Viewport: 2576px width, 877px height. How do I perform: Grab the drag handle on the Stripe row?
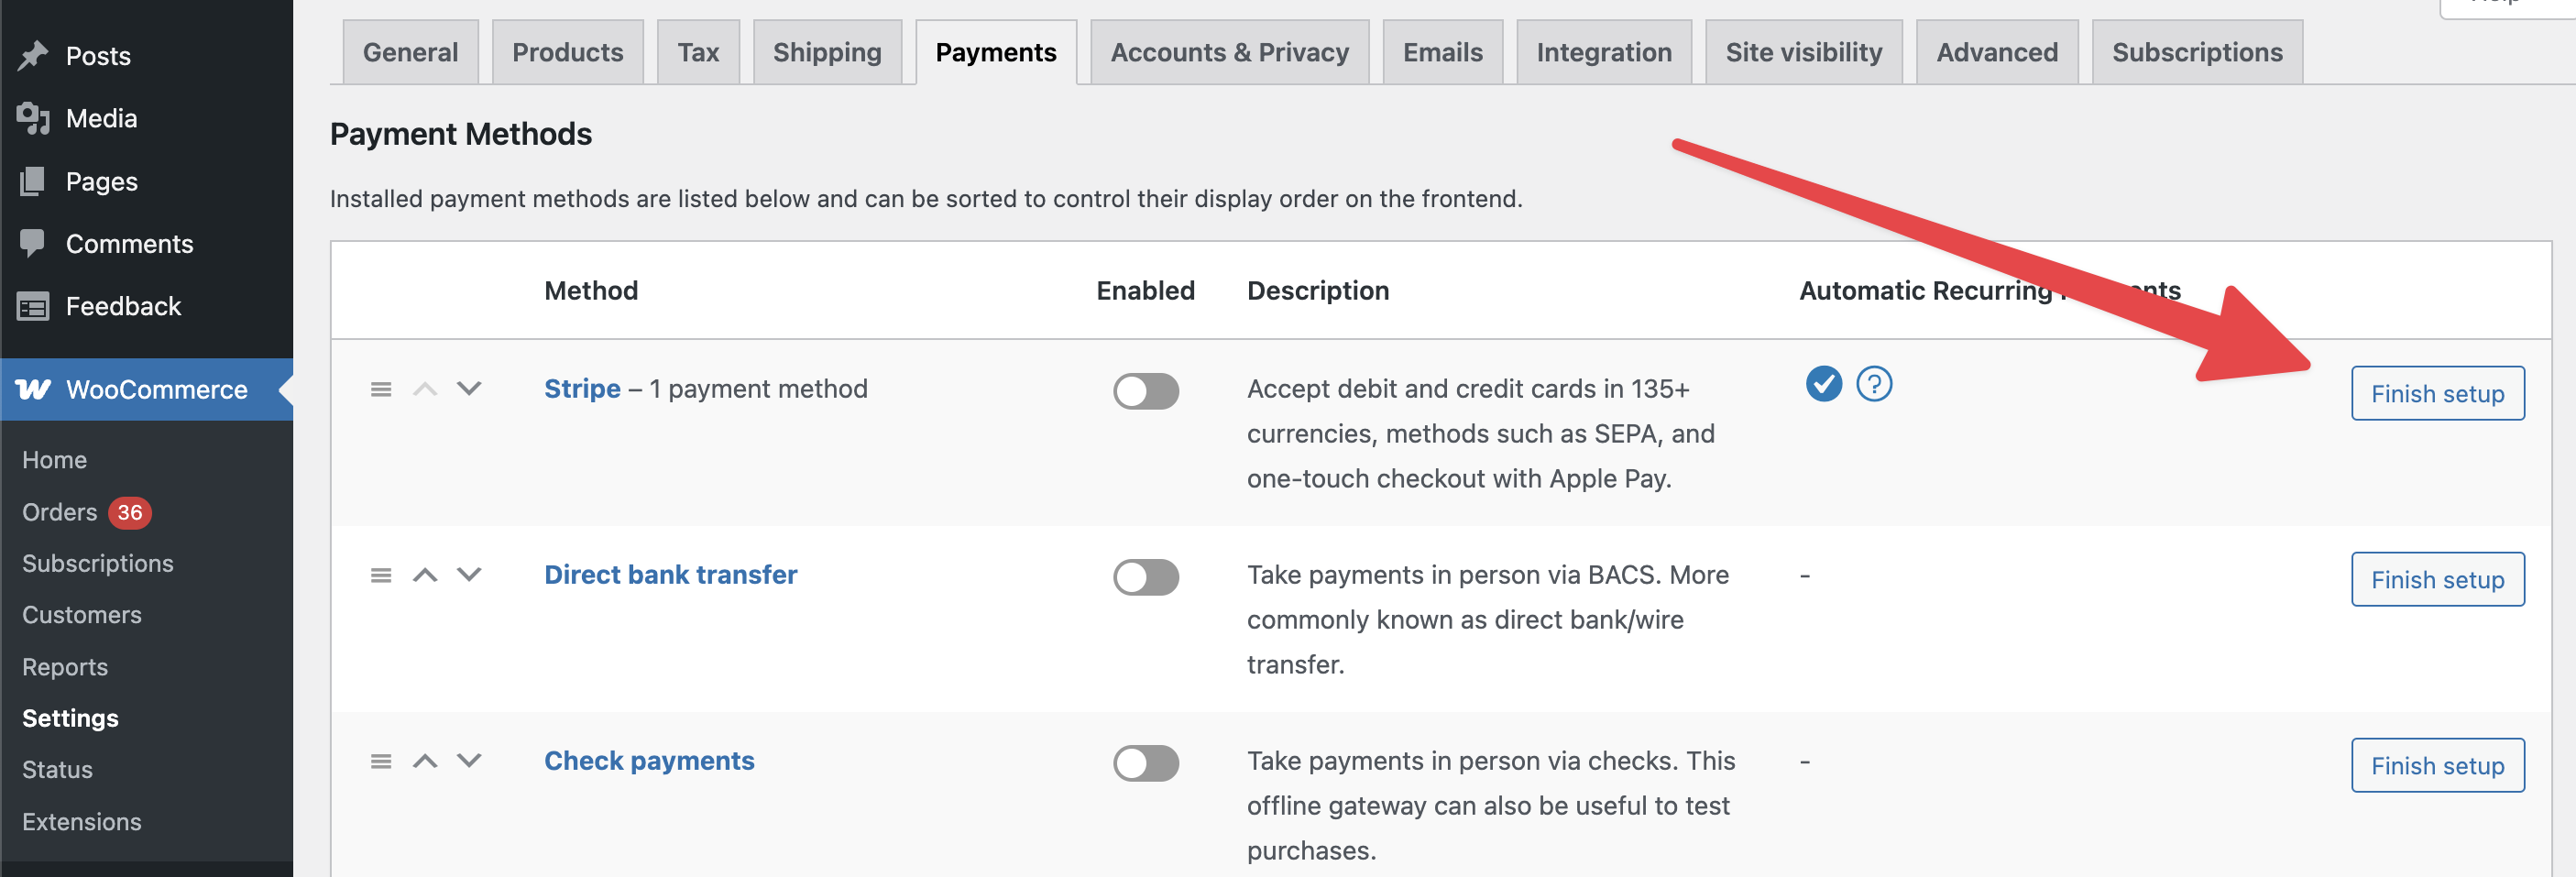pos(381,390)
